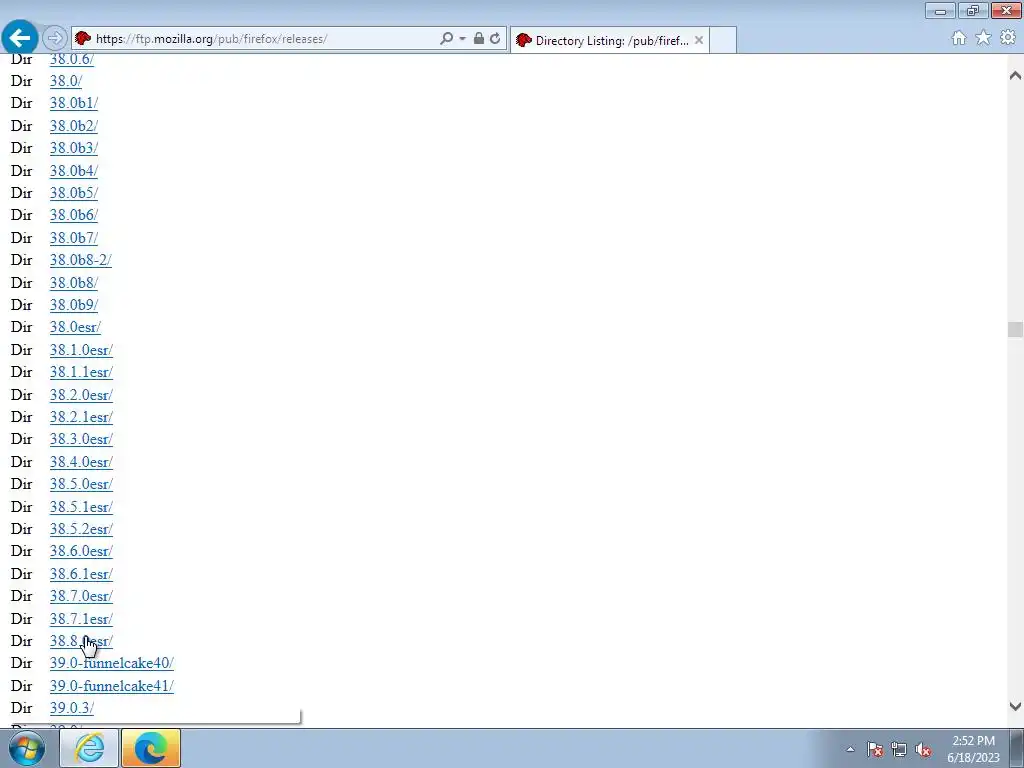The image size is (1024, 768).
Task: Open the 38.8.0esr/ directory link
Action: pos(81,643)
